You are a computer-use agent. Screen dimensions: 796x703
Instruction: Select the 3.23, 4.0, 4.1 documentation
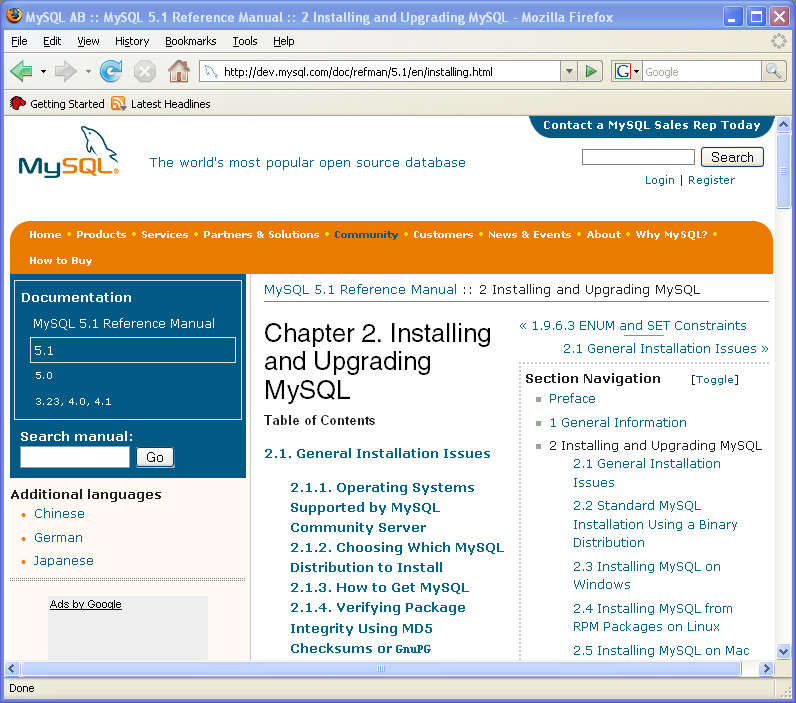(73, 401)
